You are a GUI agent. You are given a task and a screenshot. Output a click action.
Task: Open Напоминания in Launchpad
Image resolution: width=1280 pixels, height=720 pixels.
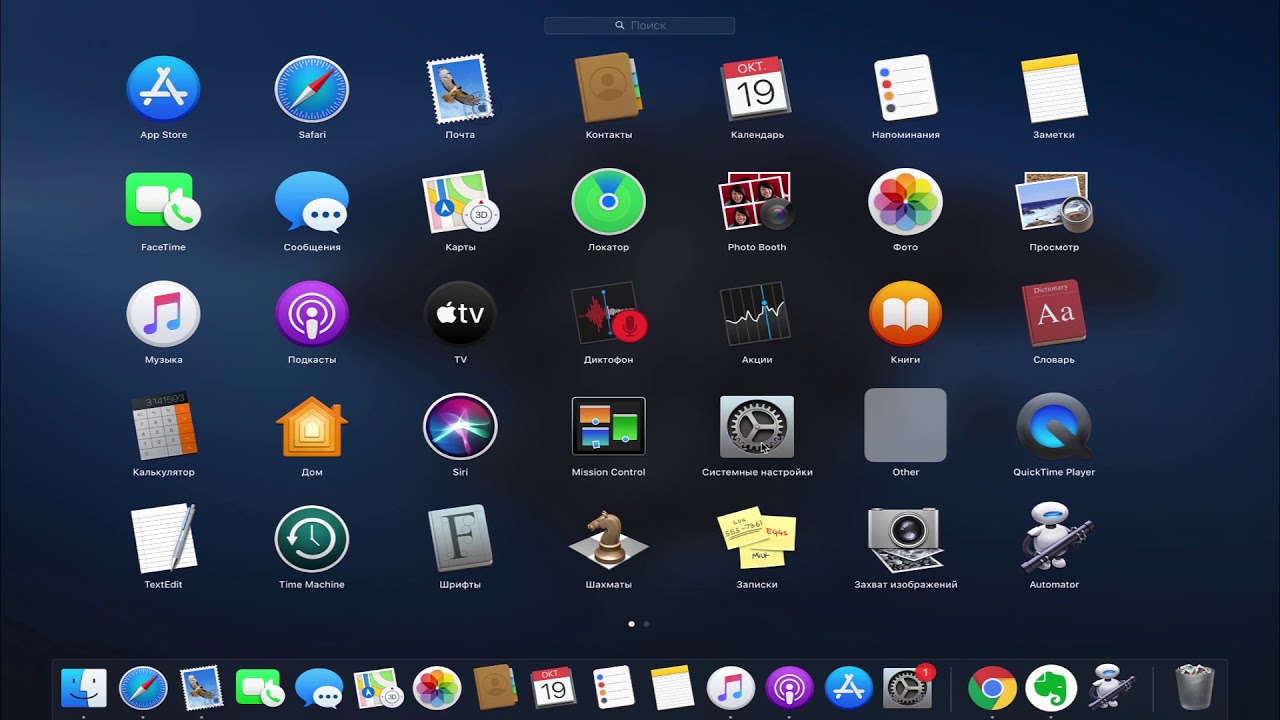(905, 89)
